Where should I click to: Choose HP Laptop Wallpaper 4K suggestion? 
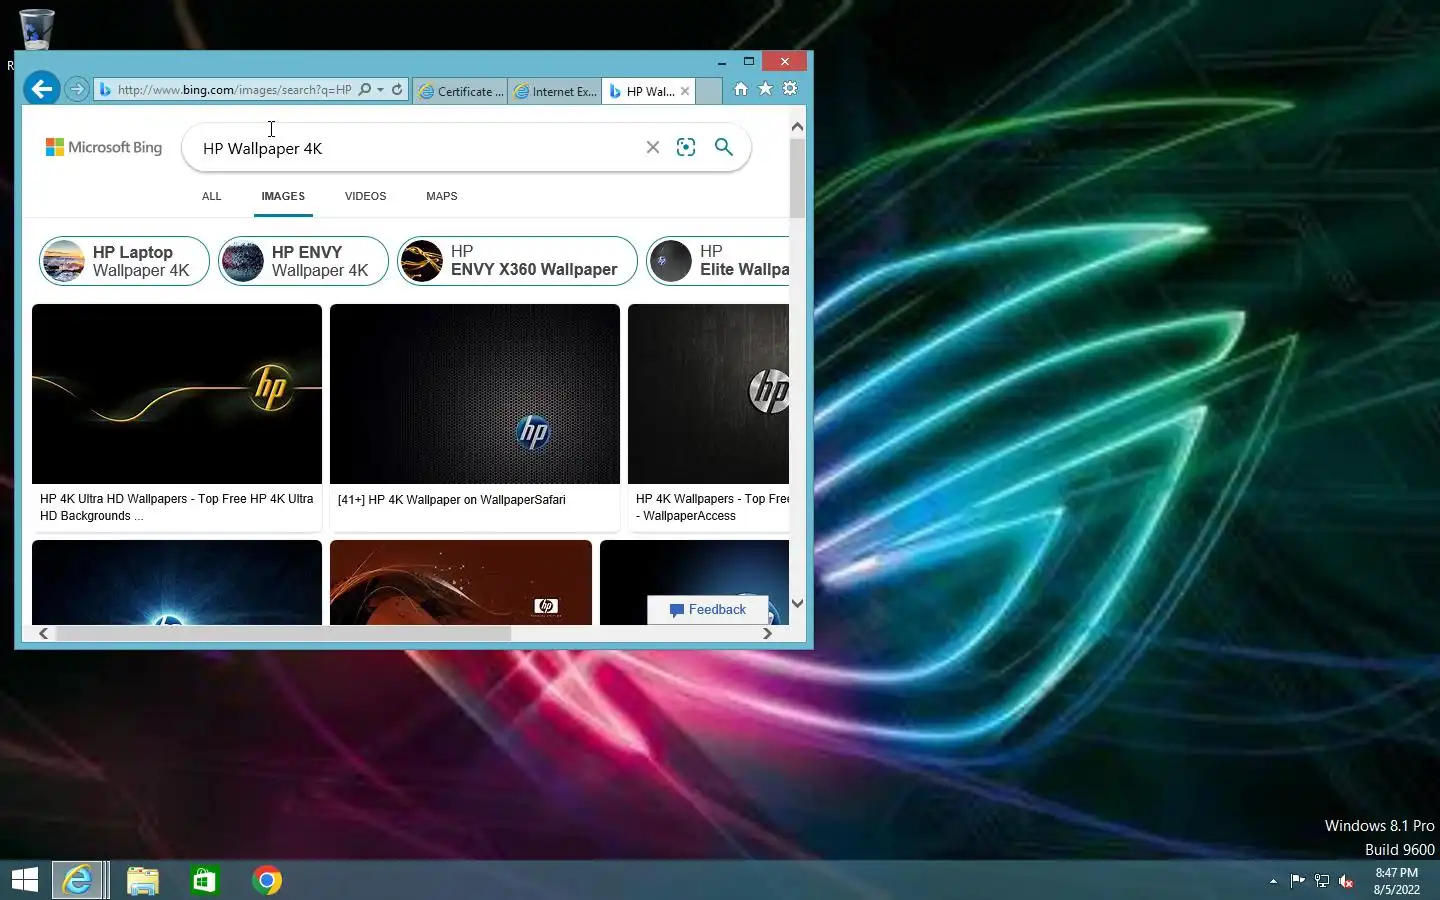124,261
